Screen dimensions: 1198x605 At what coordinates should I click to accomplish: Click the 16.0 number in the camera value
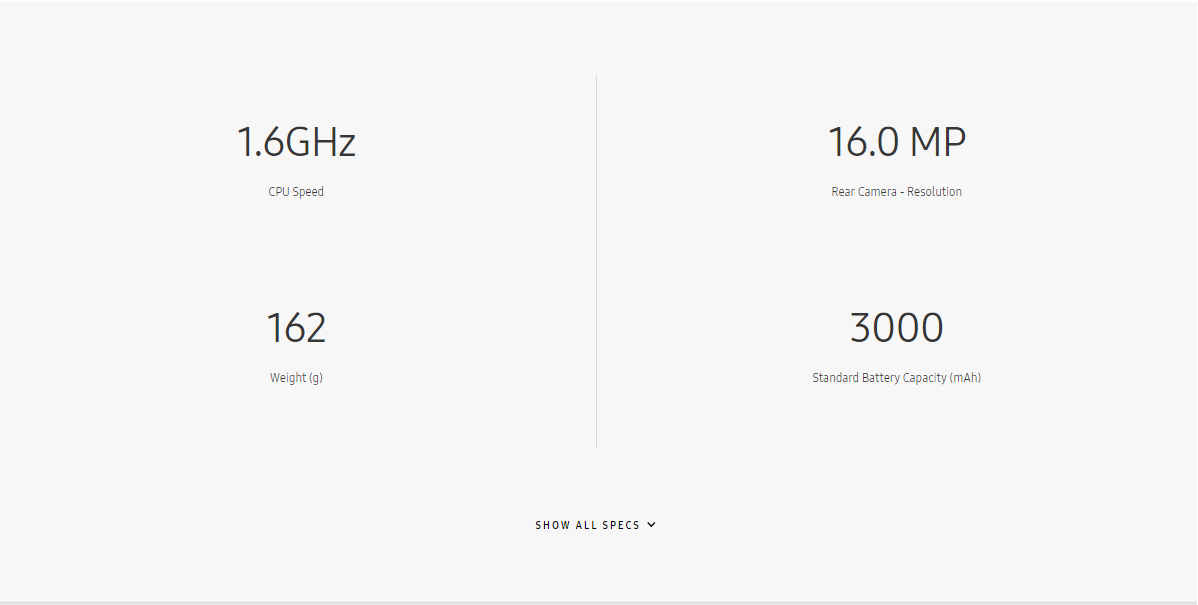pyautogui.click(x=863, y=142)
